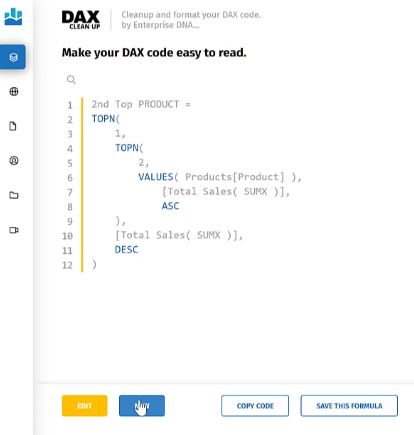414x435 pixels.
Task: Click the COPY CODE button
Action: pos(255,406)
